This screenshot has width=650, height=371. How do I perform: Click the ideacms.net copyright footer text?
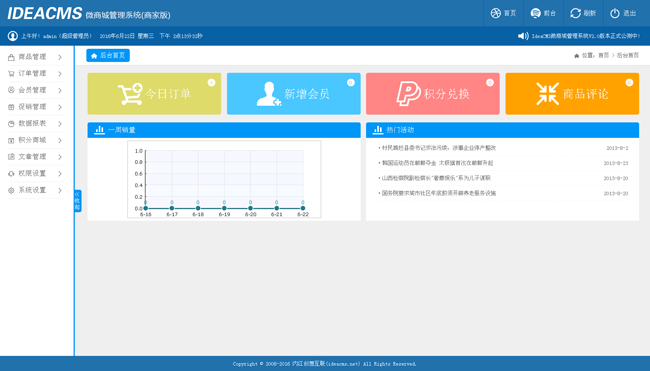pyautogui.click(x=325, y=364)
